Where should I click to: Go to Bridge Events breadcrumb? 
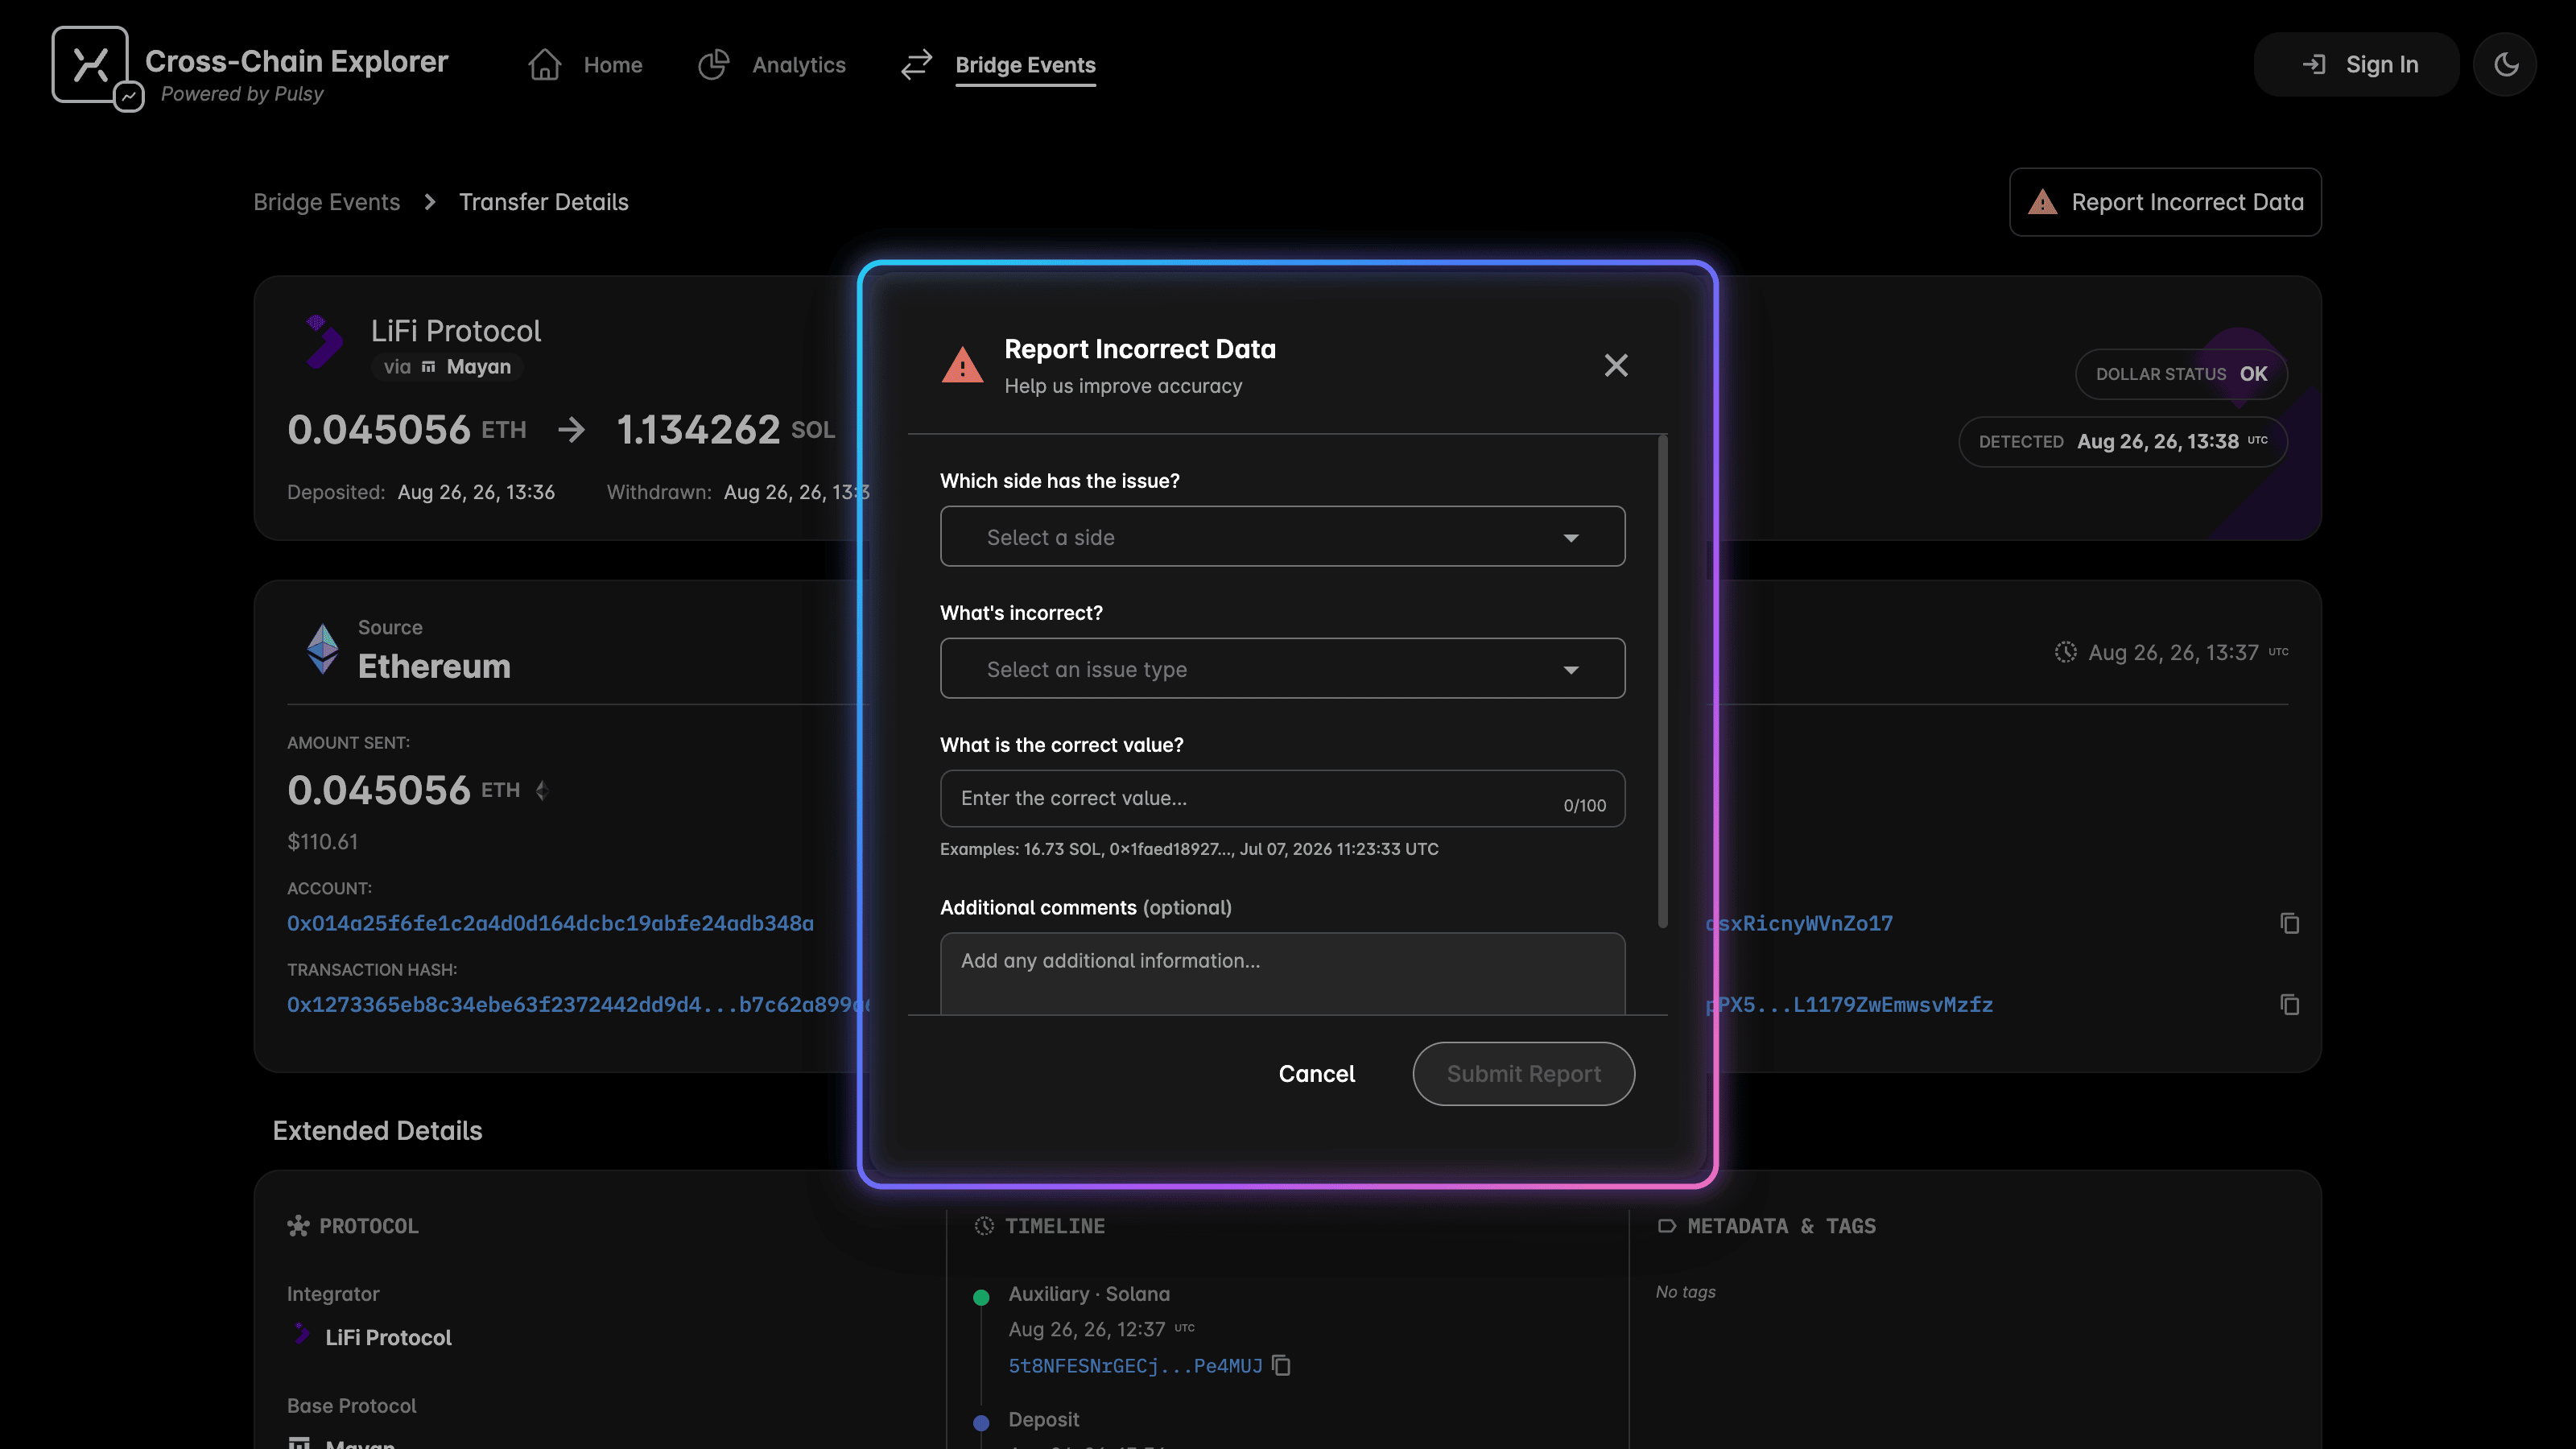[327, 202]
